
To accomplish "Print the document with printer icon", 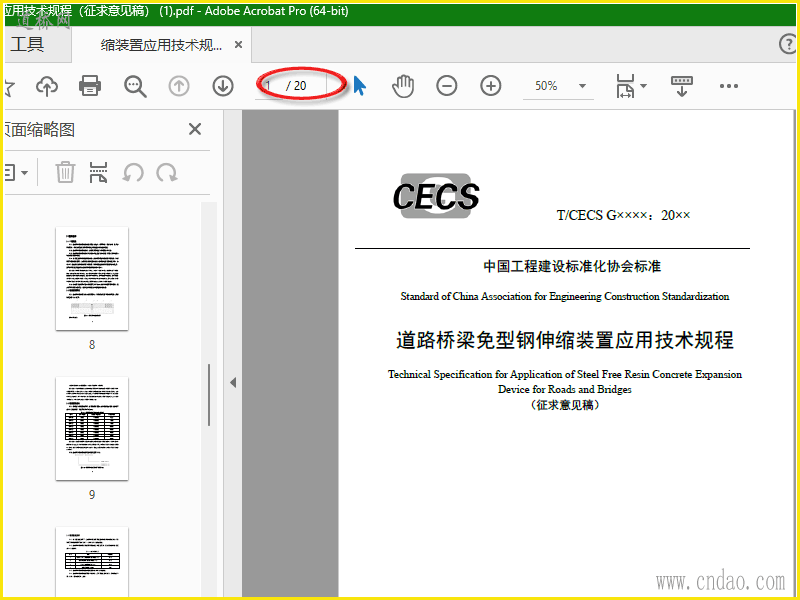I will 90,86.
